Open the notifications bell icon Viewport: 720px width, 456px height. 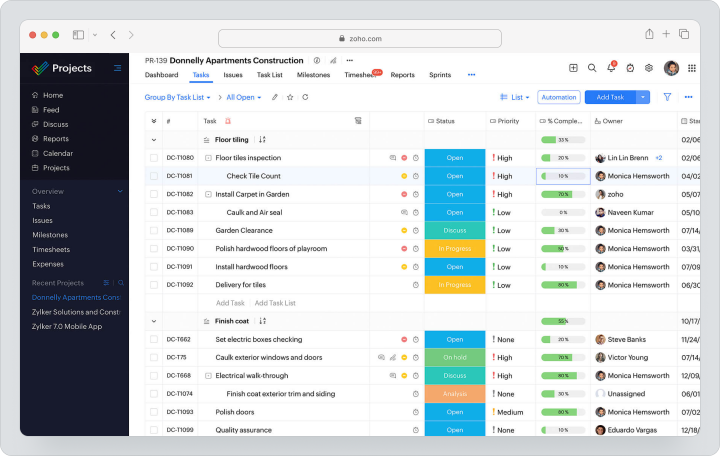point(611,68)
